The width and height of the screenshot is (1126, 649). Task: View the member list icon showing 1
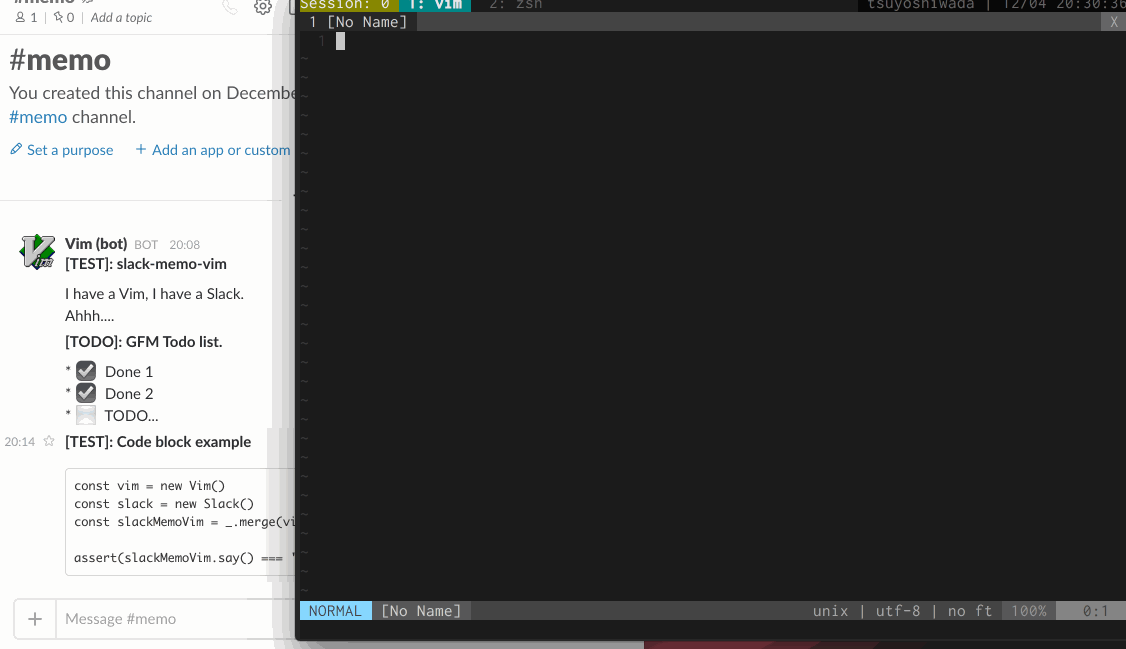[x=26, y=17]
